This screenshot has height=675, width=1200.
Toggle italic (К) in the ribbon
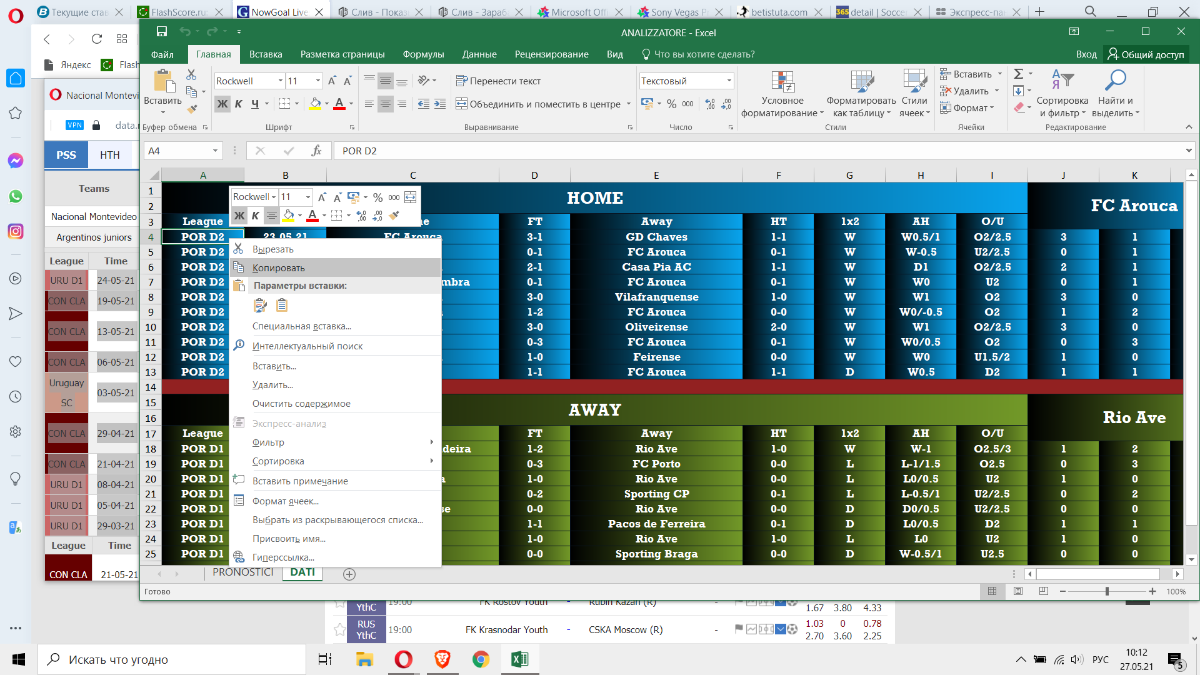(238, 103)
